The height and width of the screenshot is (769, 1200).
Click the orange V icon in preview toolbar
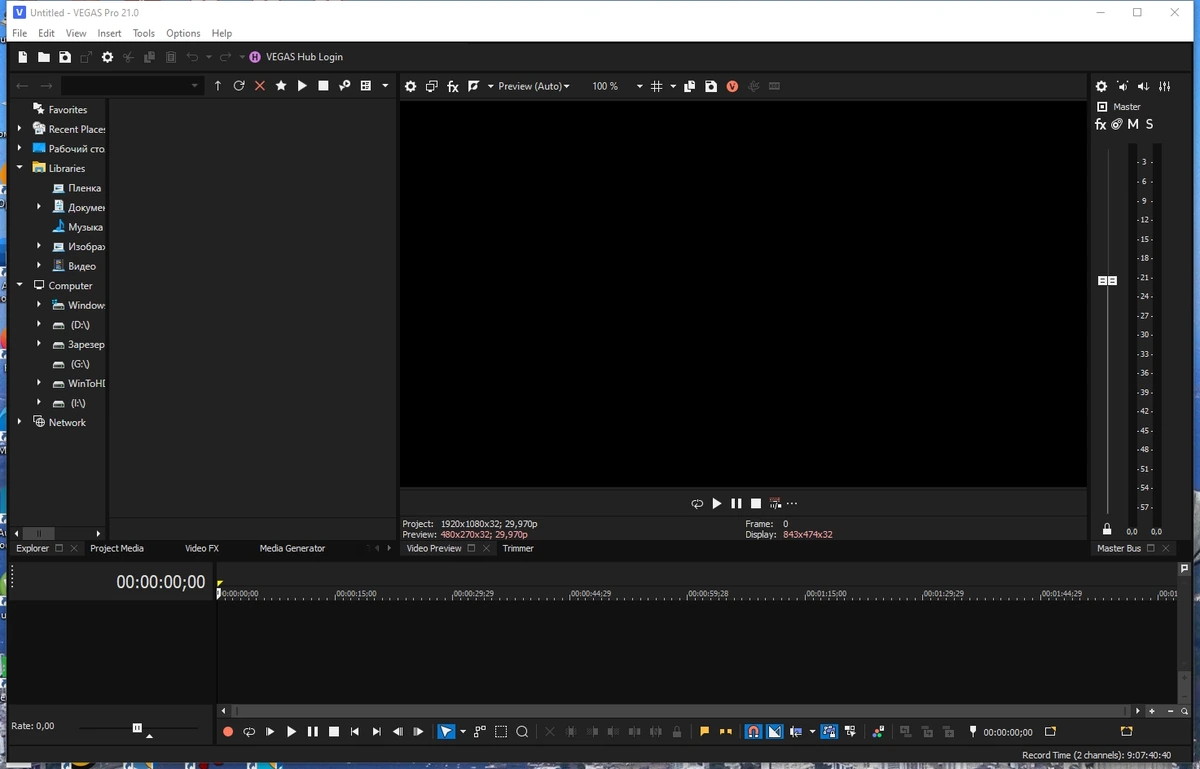[x=732, y=87]
